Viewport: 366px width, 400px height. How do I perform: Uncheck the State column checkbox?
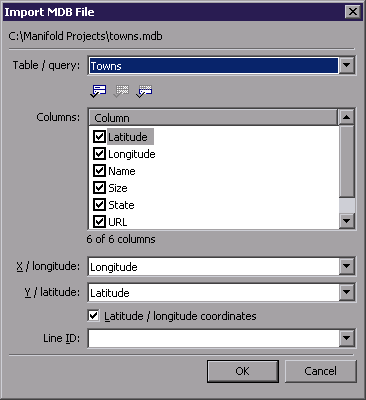pyautogui.click(x=99, y=204)
